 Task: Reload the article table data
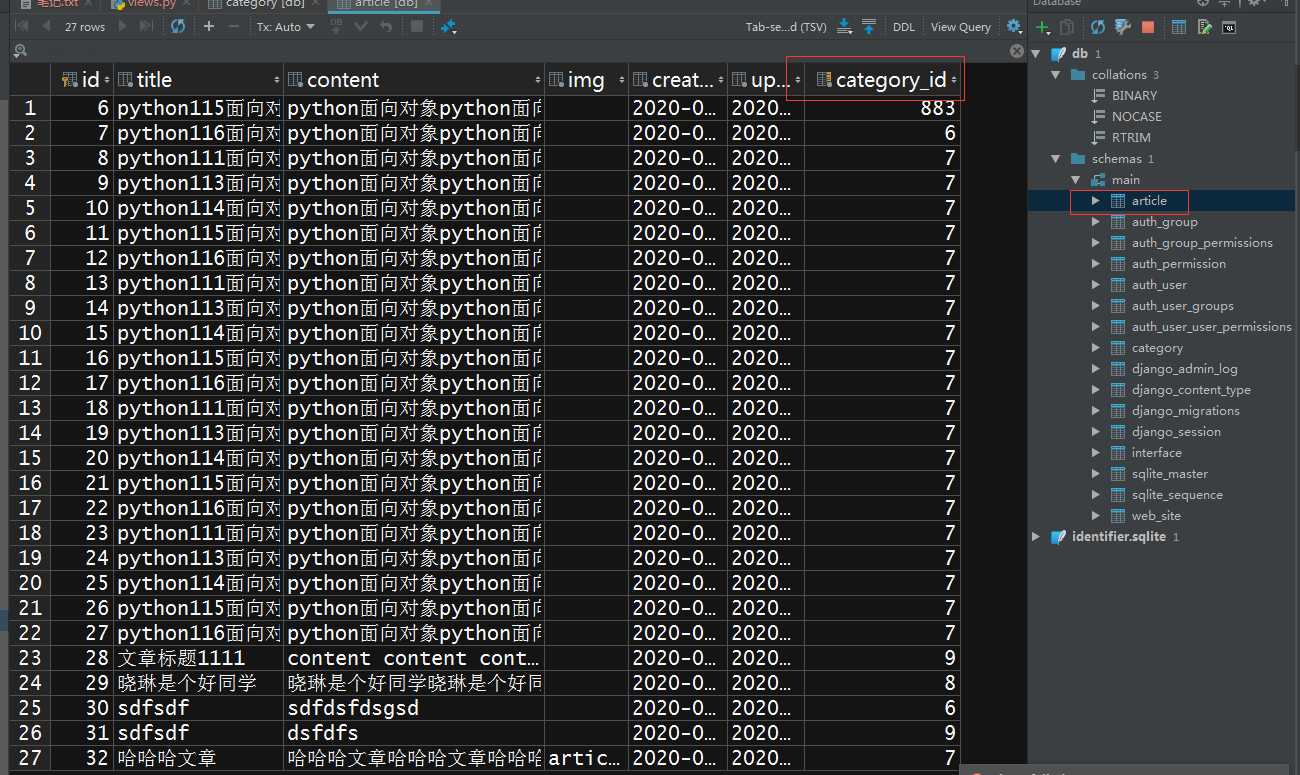[x=178, y=27]
